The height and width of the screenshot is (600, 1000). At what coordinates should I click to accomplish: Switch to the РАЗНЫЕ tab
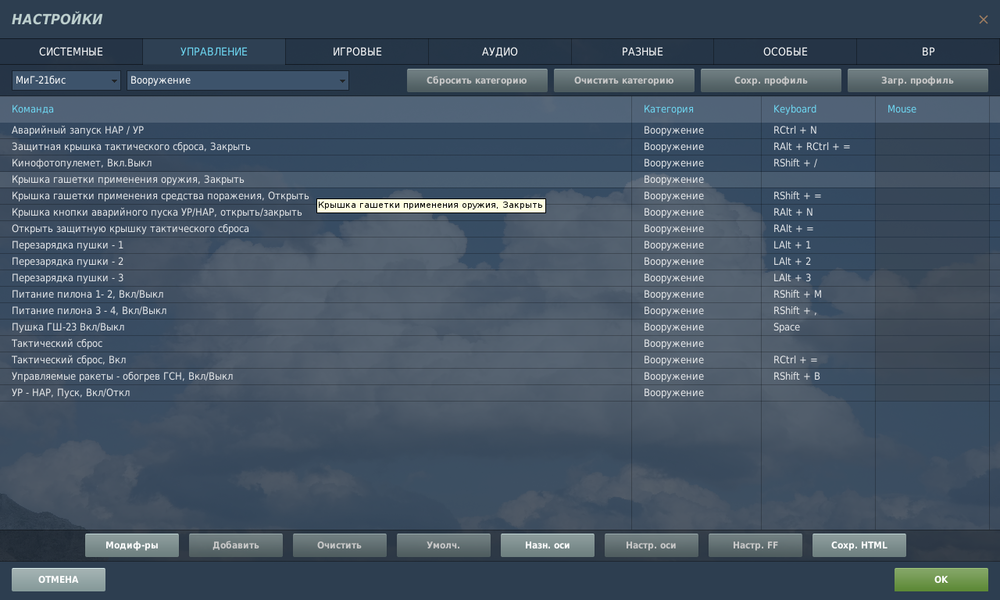pos(642,52)
